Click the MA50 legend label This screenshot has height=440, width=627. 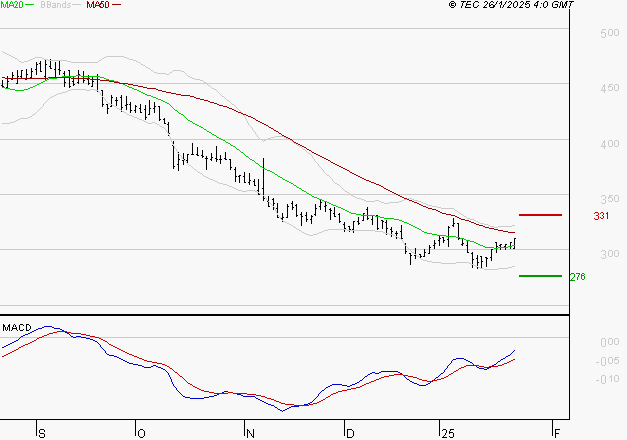pos(98,5)
